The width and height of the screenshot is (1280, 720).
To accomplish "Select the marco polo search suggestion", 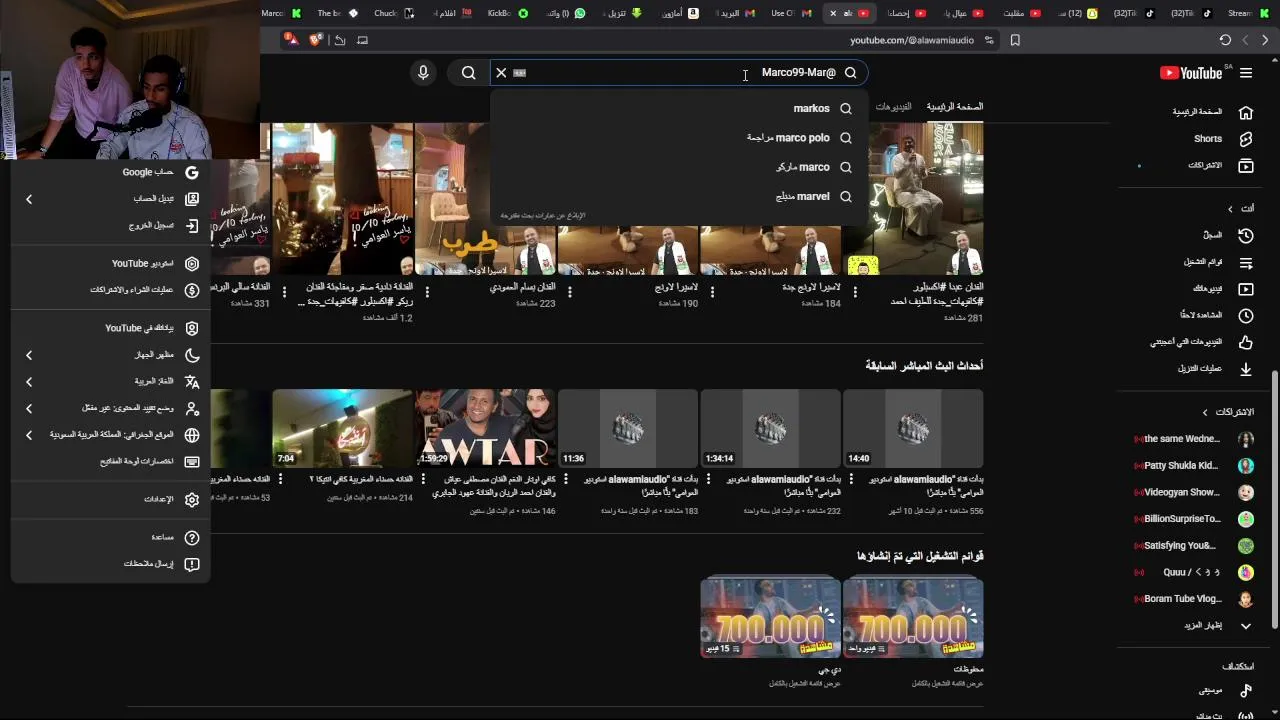I will 680,138.
